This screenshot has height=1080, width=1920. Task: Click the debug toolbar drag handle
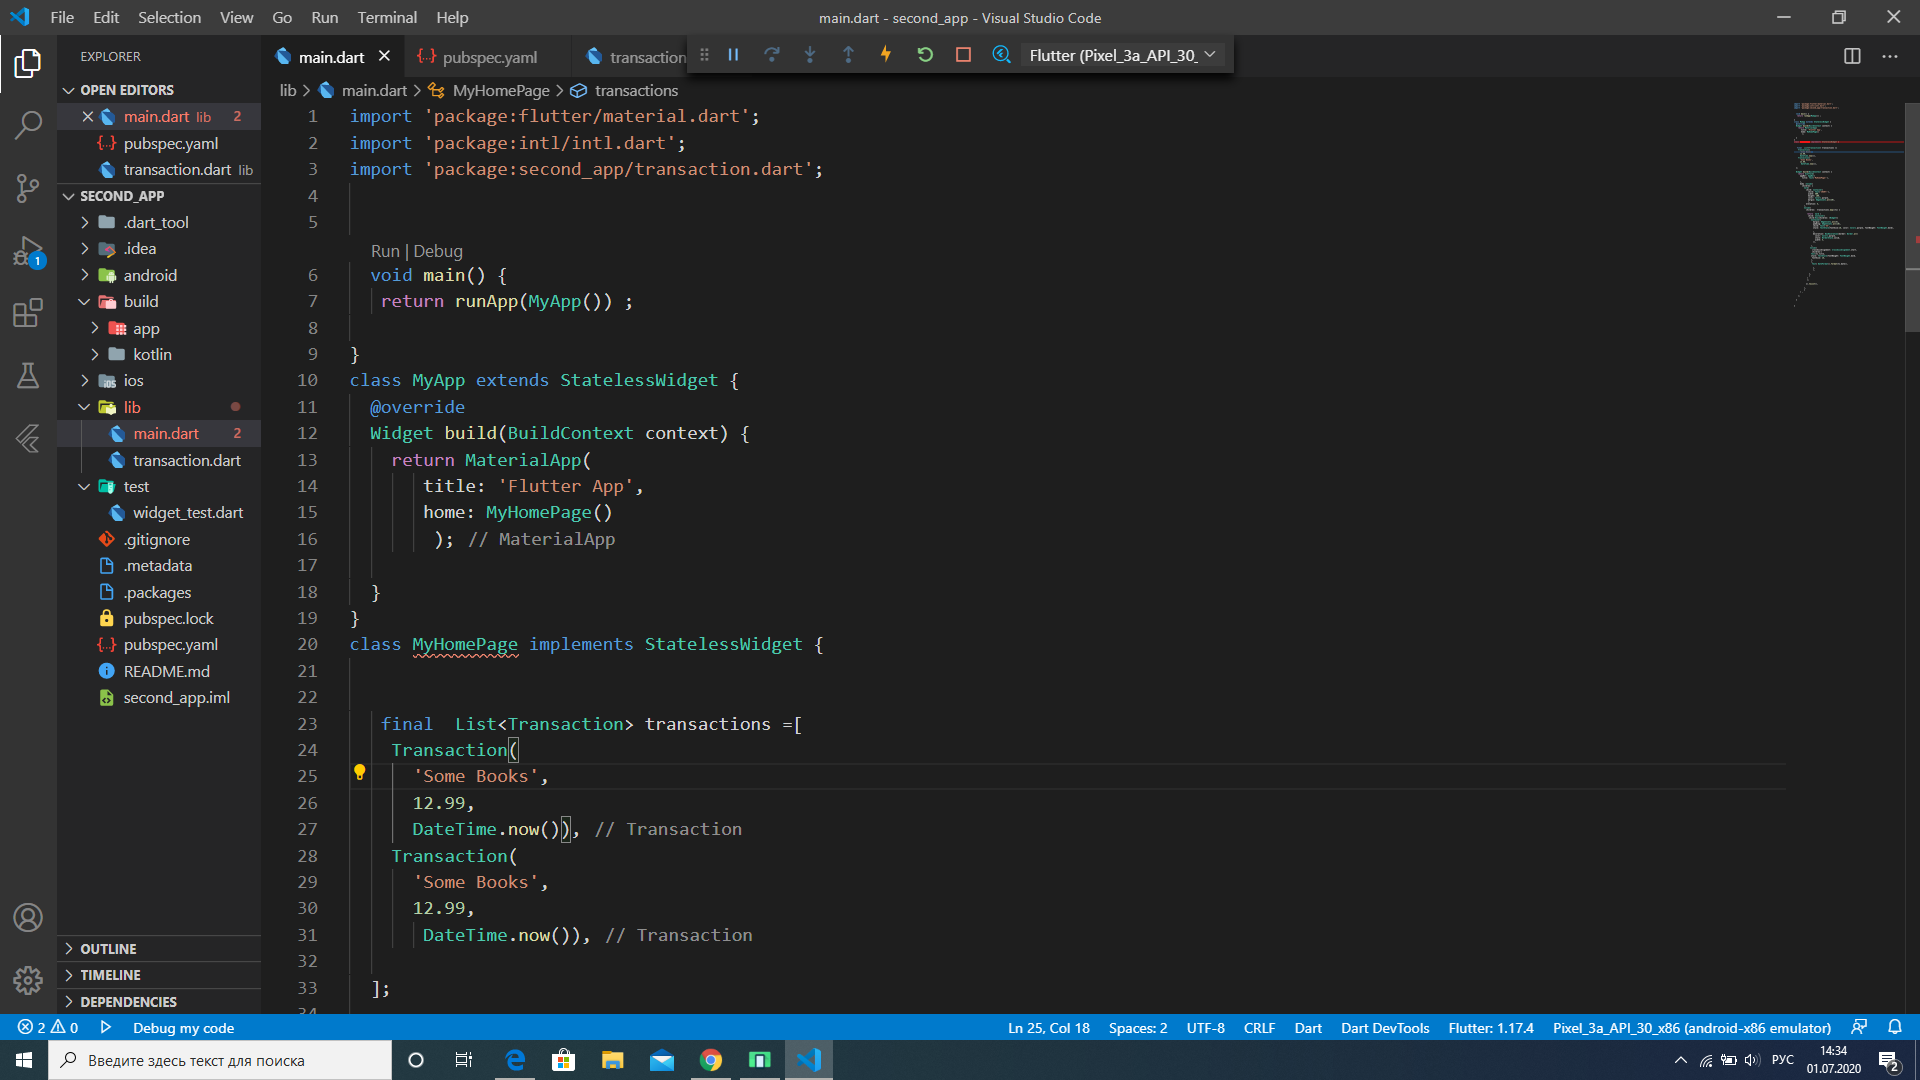704,55
